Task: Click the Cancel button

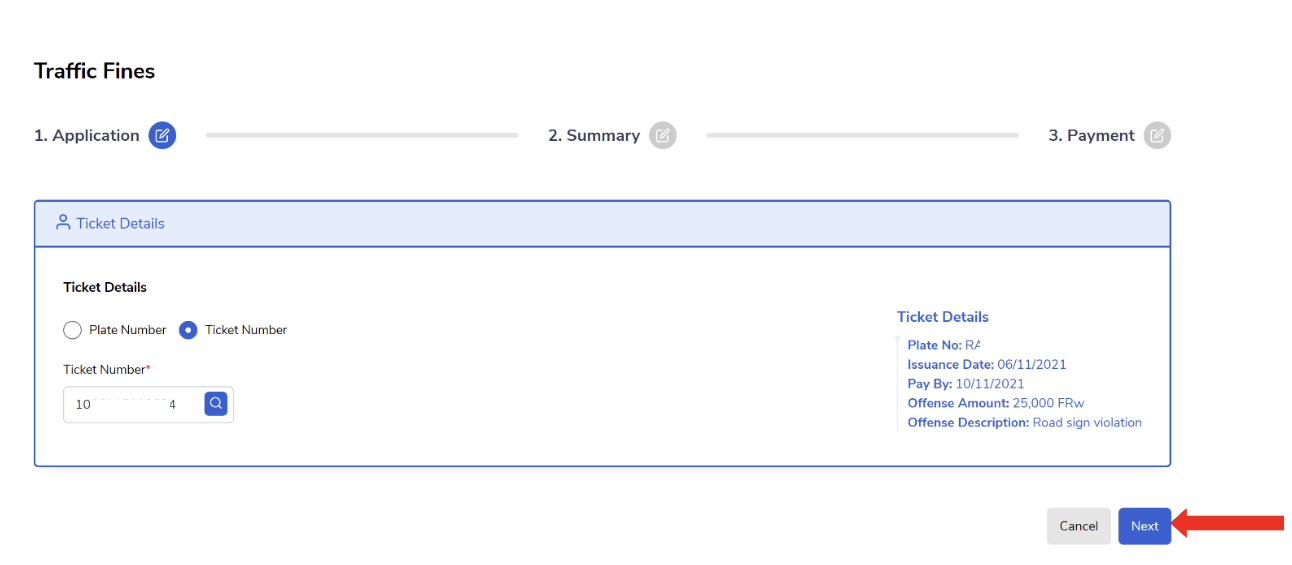Action: (x=1078, y=526)
